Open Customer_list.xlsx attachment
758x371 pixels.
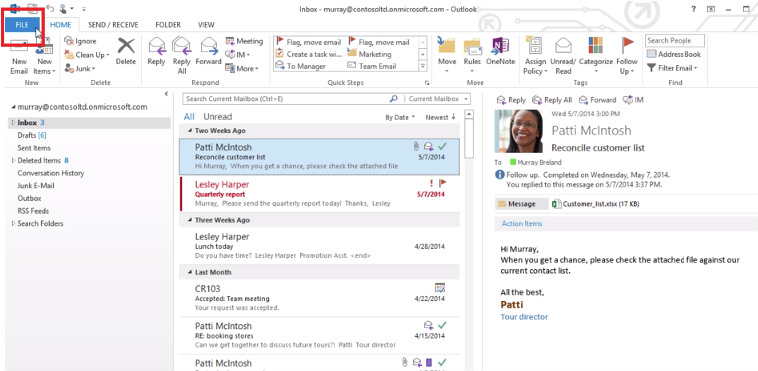(596, 204)
